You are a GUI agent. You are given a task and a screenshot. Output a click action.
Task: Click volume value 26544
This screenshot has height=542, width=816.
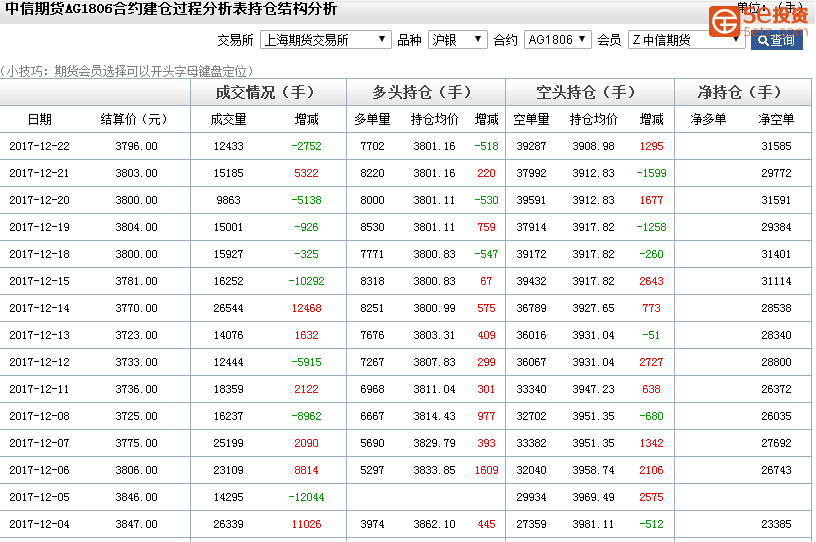(x=228, y=308)
